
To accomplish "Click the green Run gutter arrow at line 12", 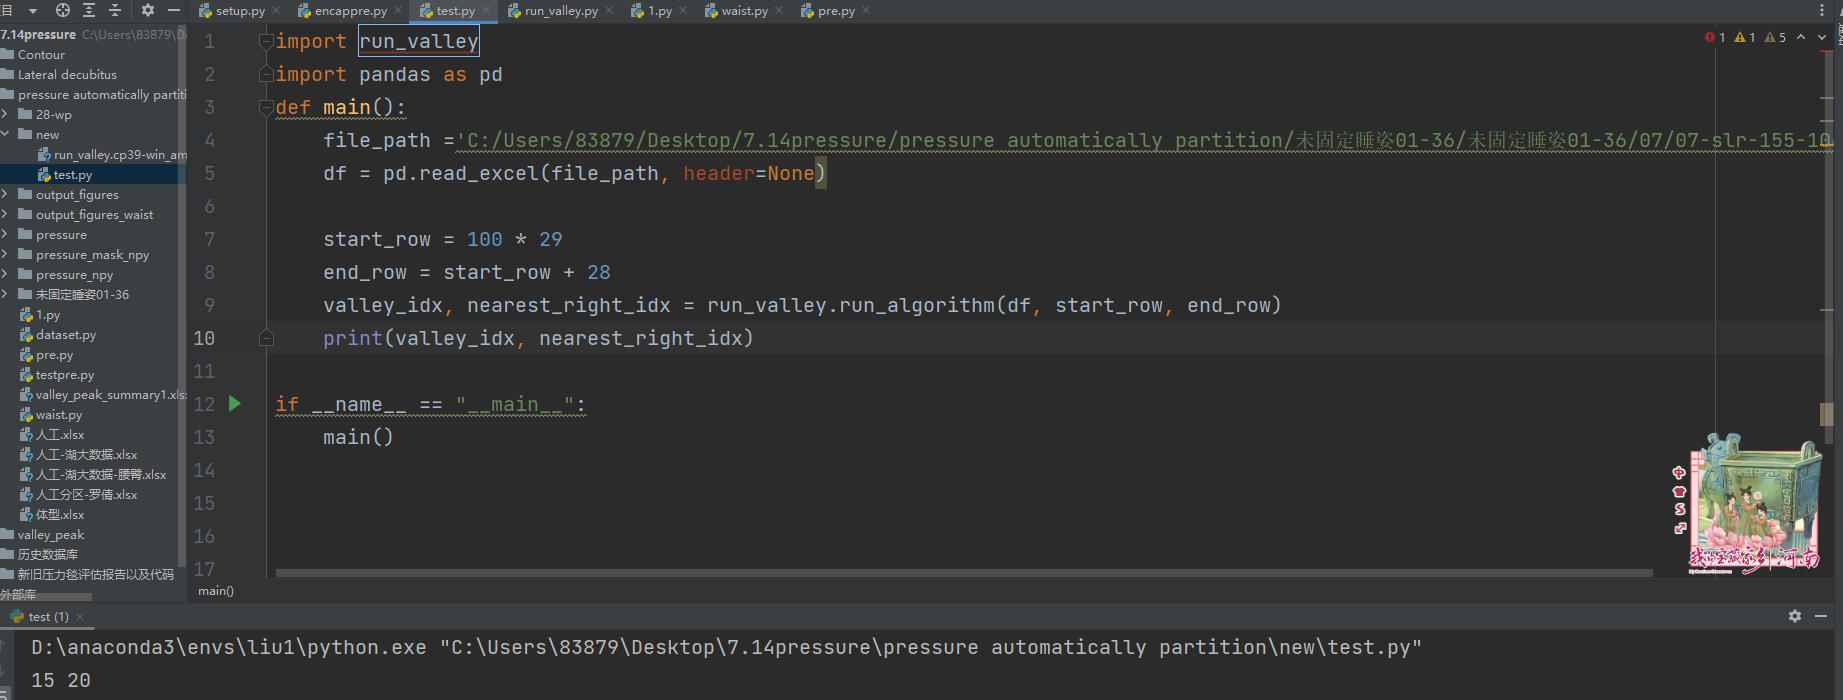I will (235, 403).
